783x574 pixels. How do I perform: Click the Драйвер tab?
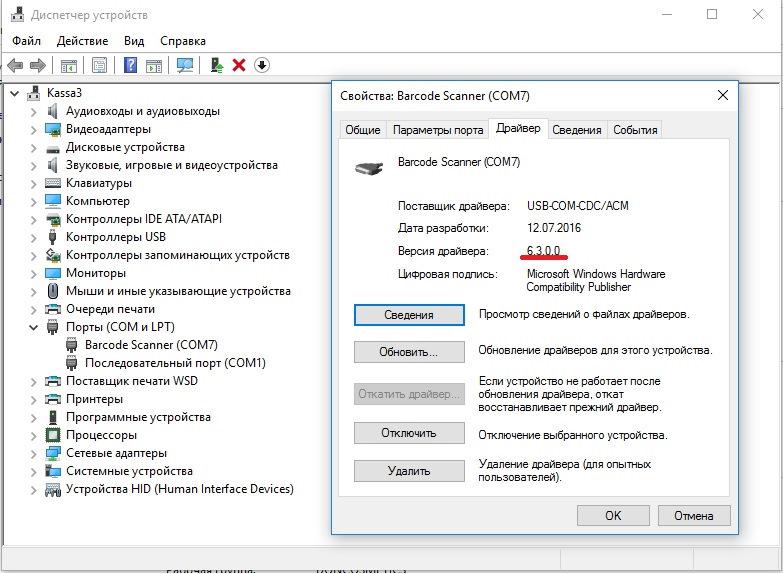click(518, 128)
